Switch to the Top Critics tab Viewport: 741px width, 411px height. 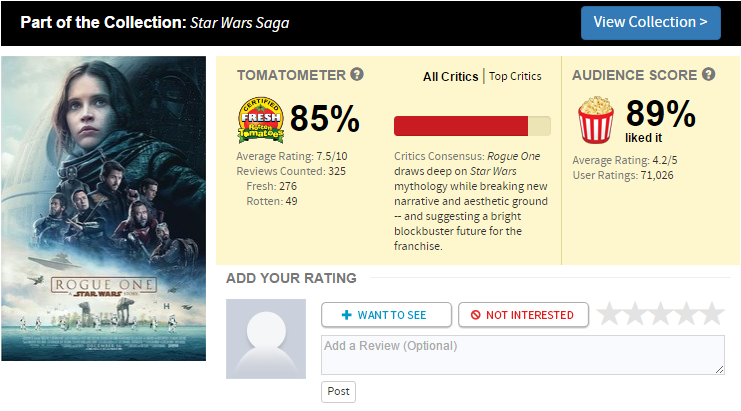[x=515, y=76]
